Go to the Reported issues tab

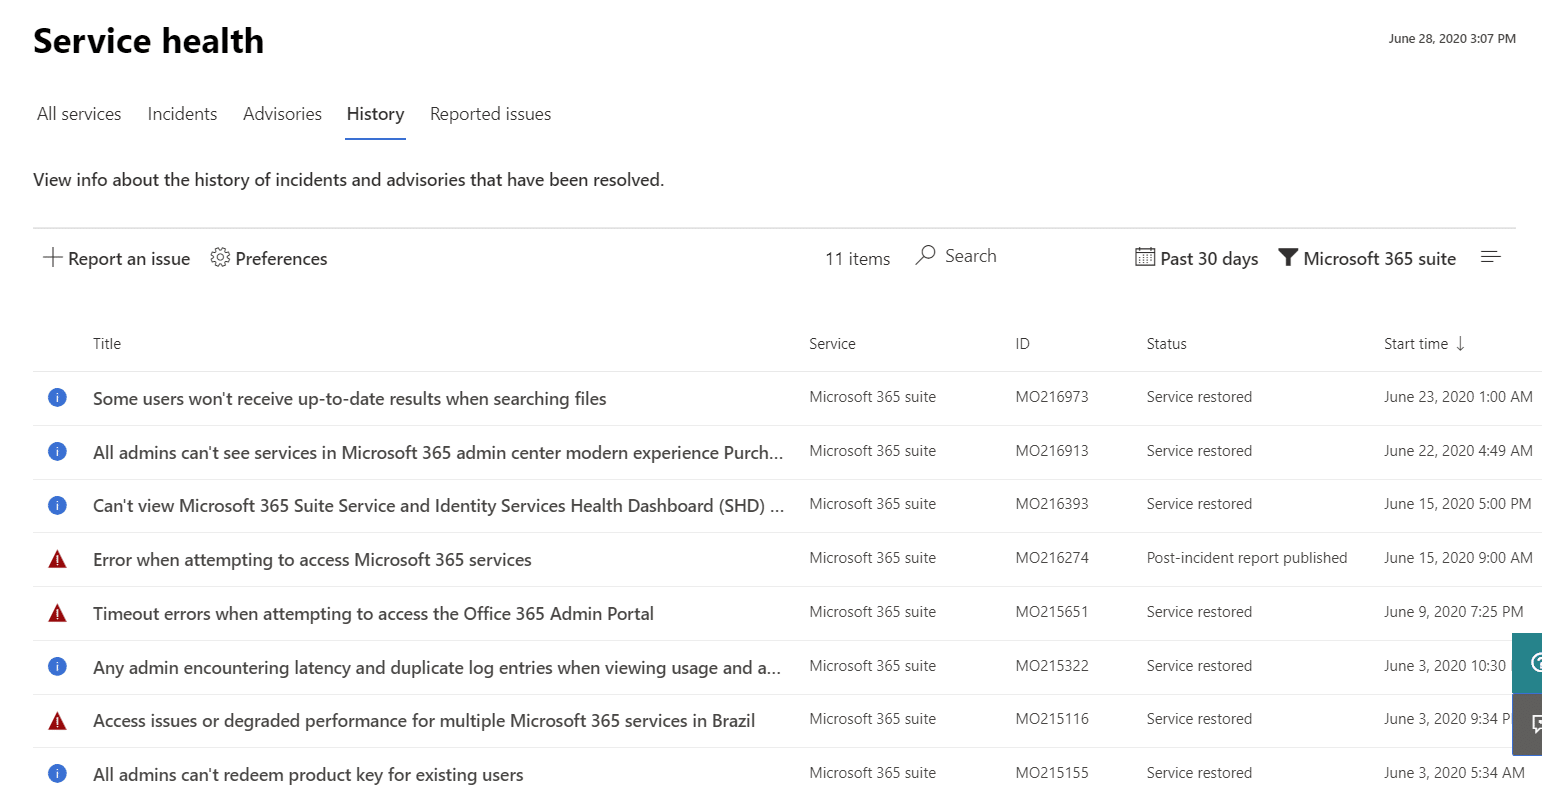(490, 114)
